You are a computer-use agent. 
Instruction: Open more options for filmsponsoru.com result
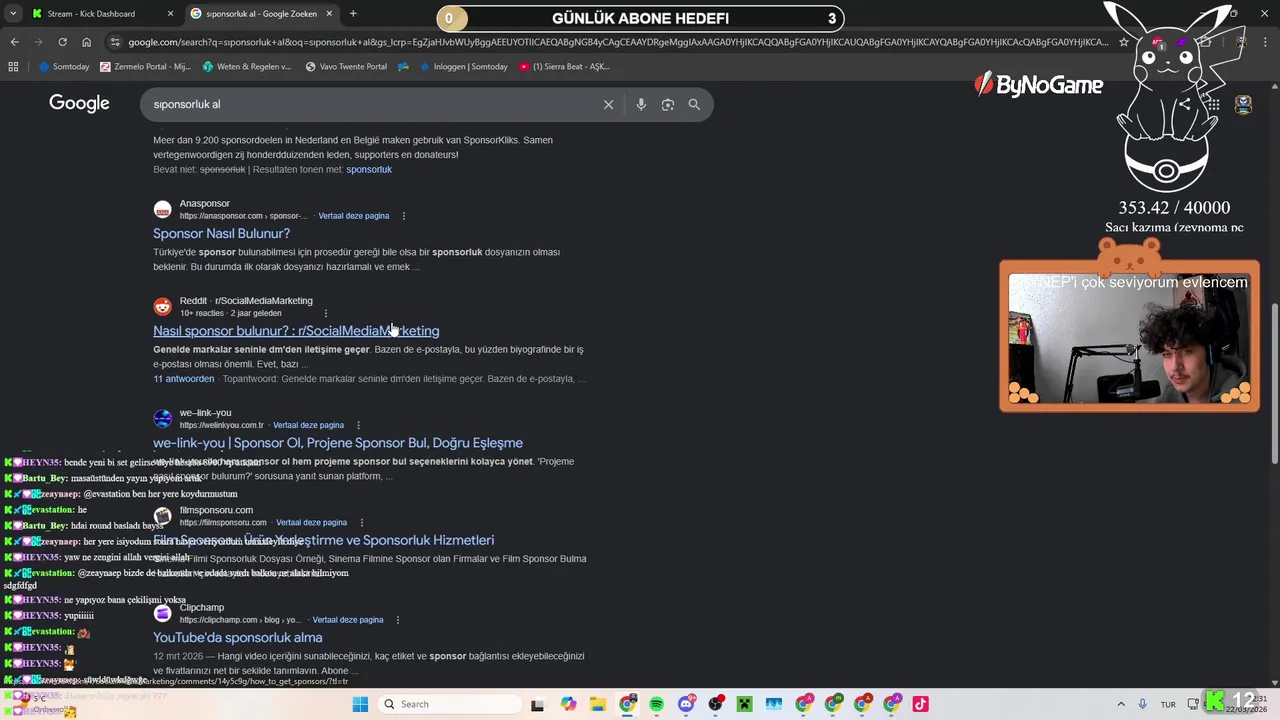tap(361, 522)
